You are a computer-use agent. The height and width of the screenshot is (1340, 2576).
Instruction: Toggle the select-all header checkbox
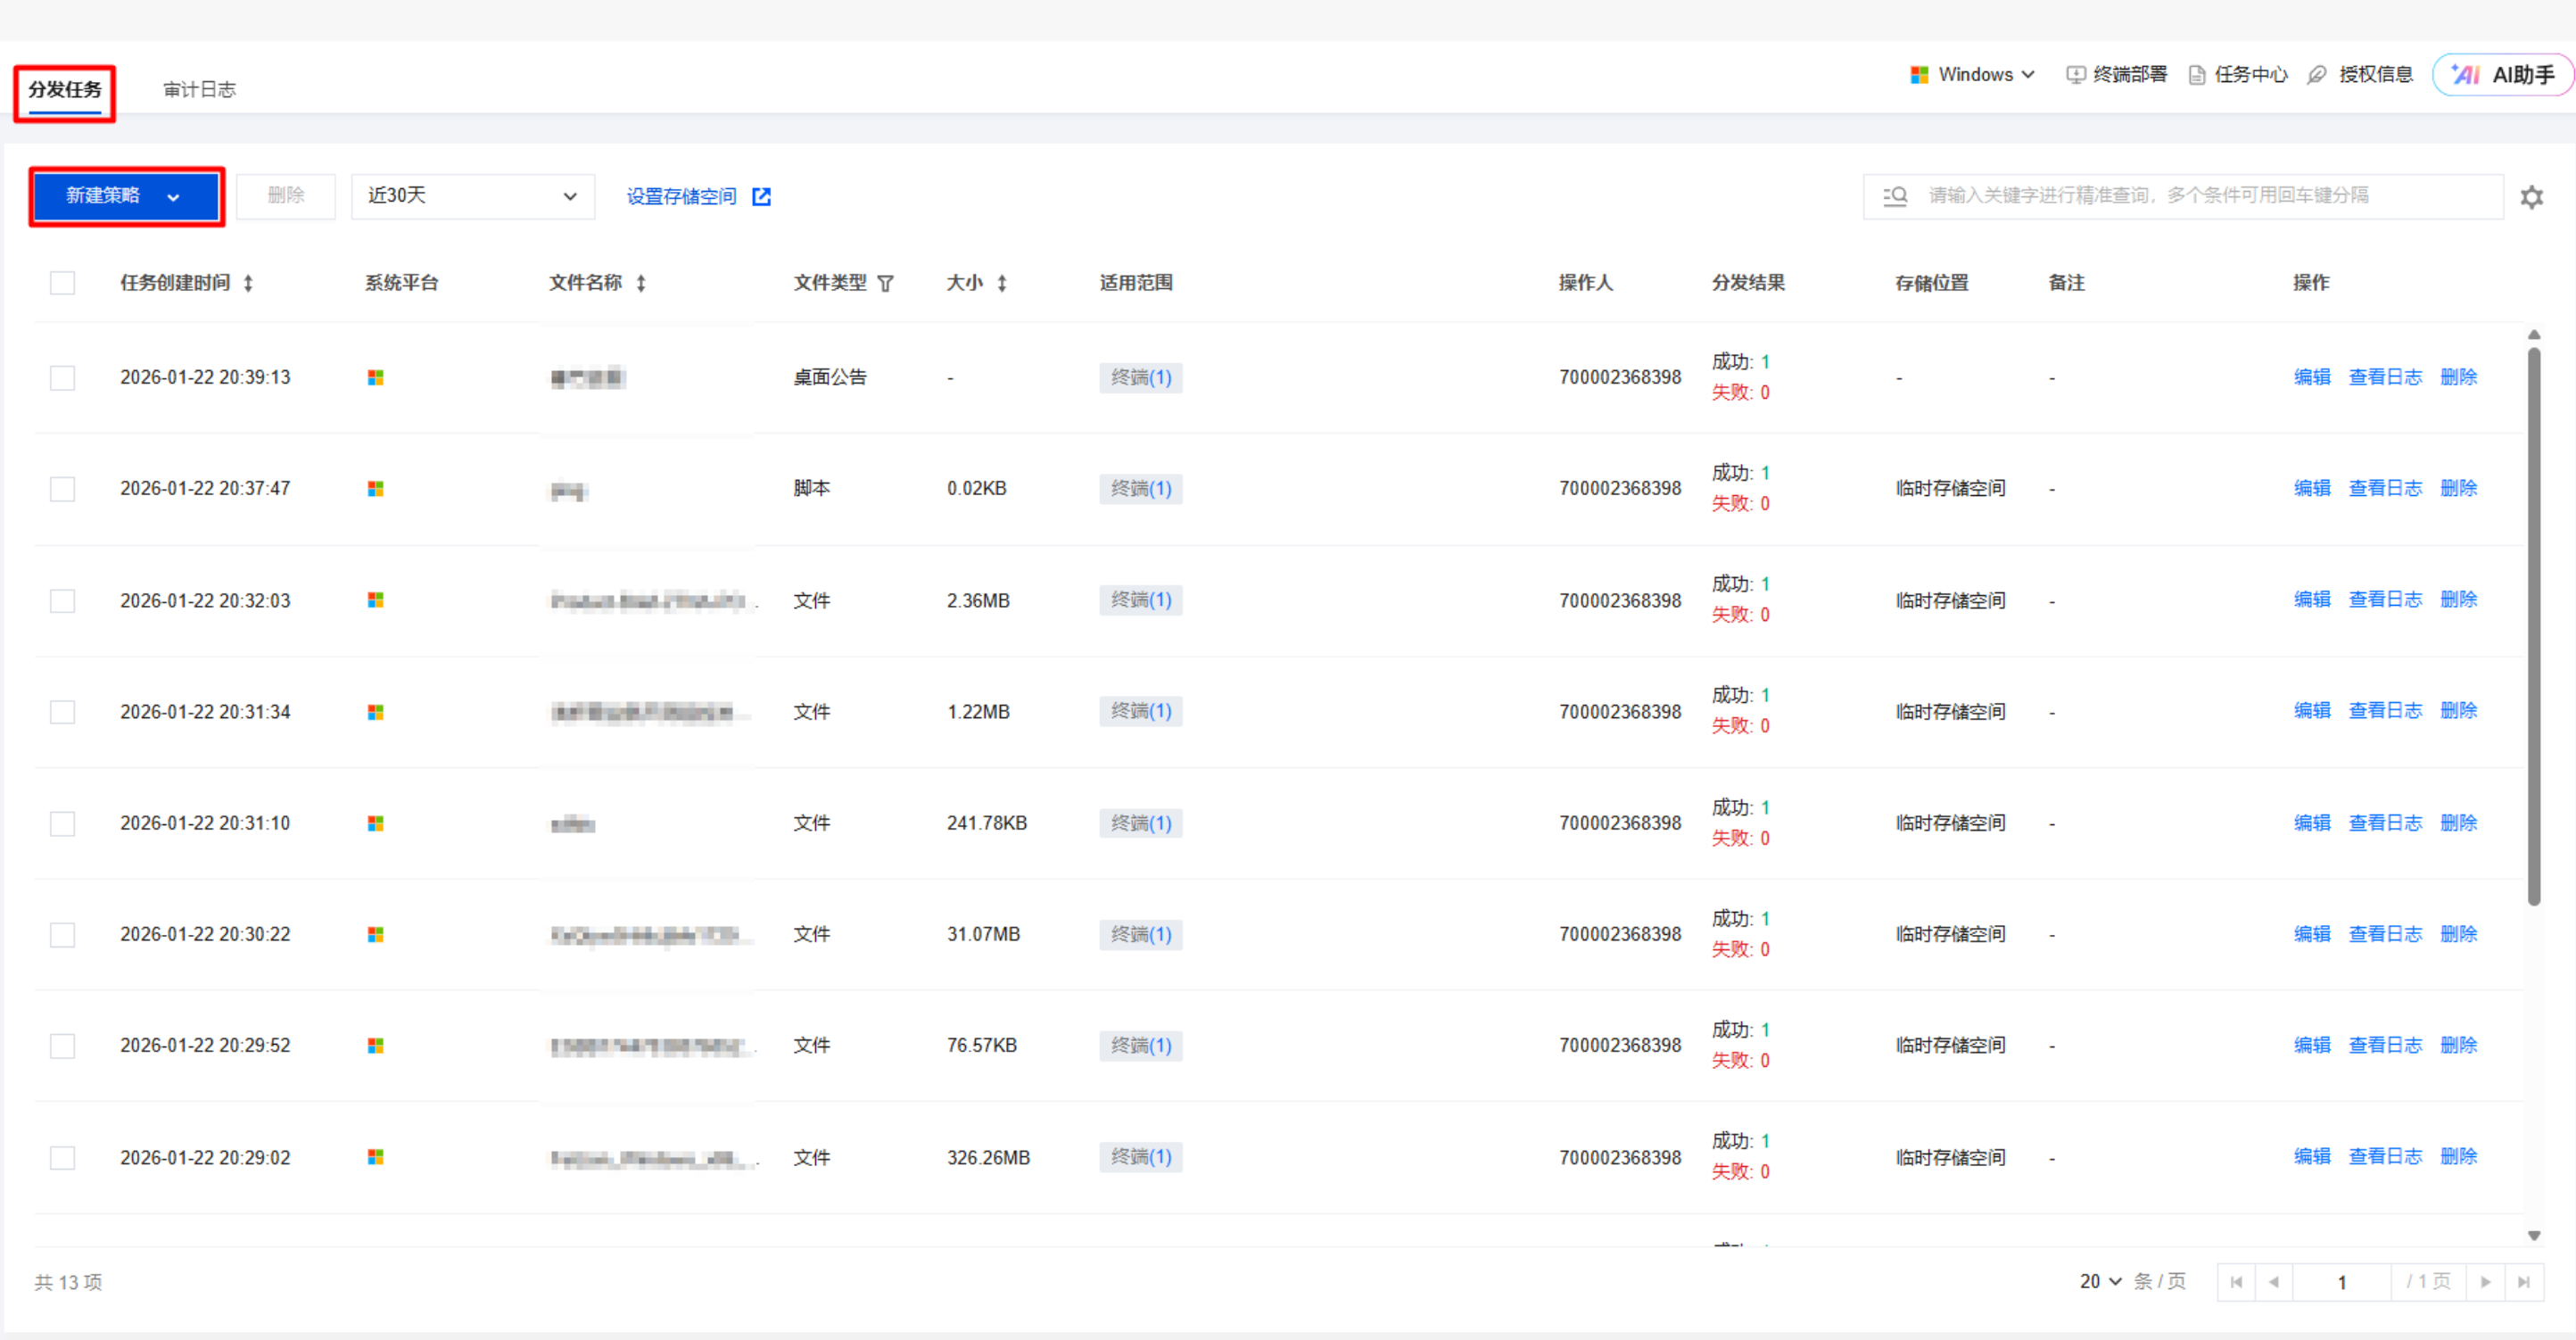click(x=63, y=283)
